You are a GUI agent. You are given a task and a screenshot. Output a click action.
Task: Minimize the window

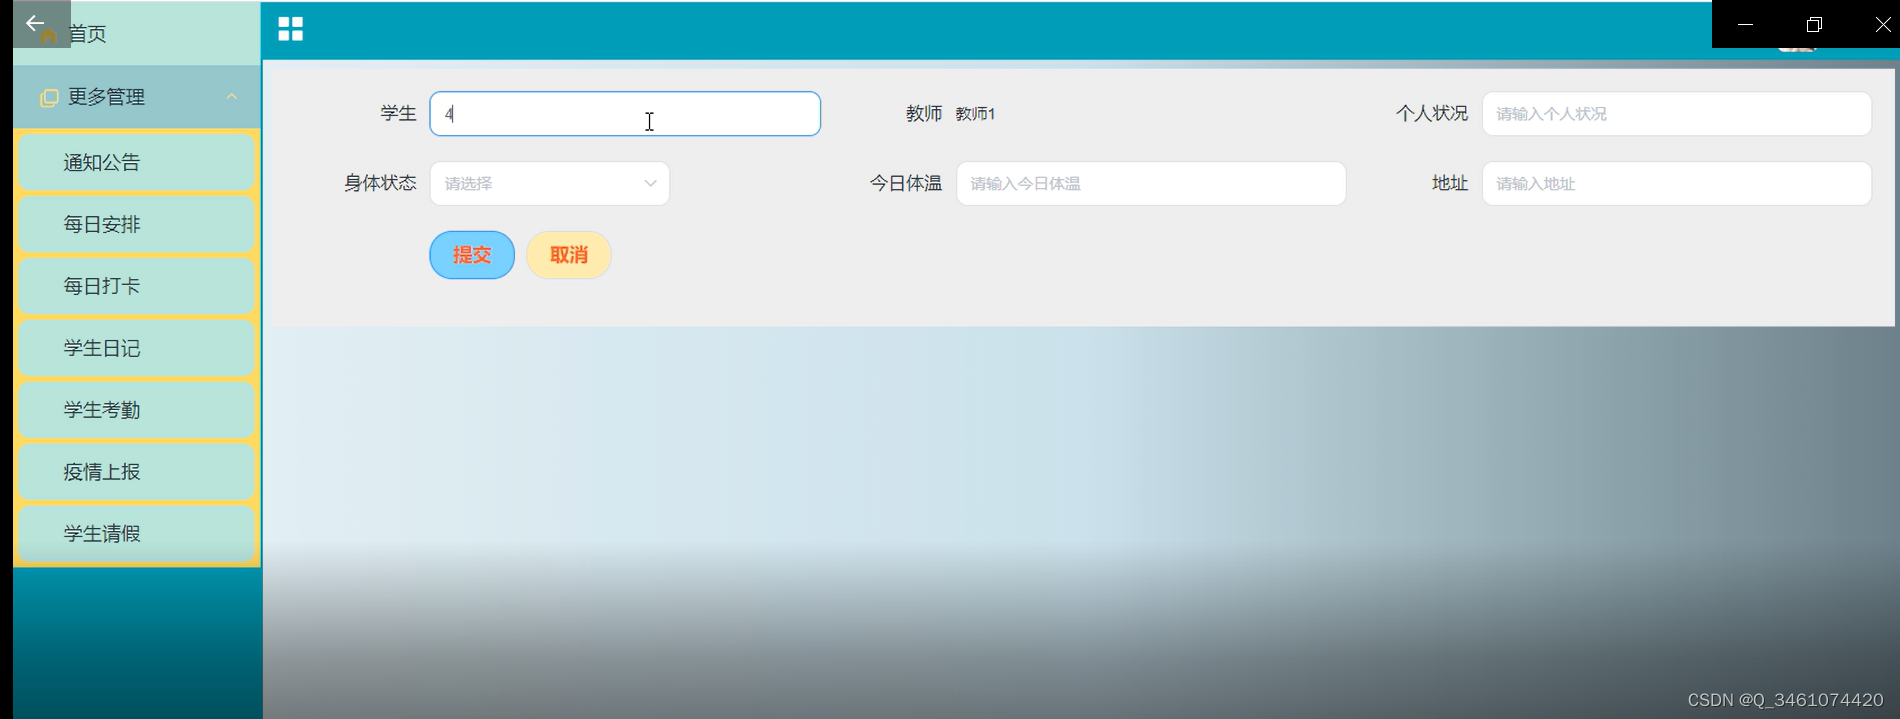pos(1746,24)
